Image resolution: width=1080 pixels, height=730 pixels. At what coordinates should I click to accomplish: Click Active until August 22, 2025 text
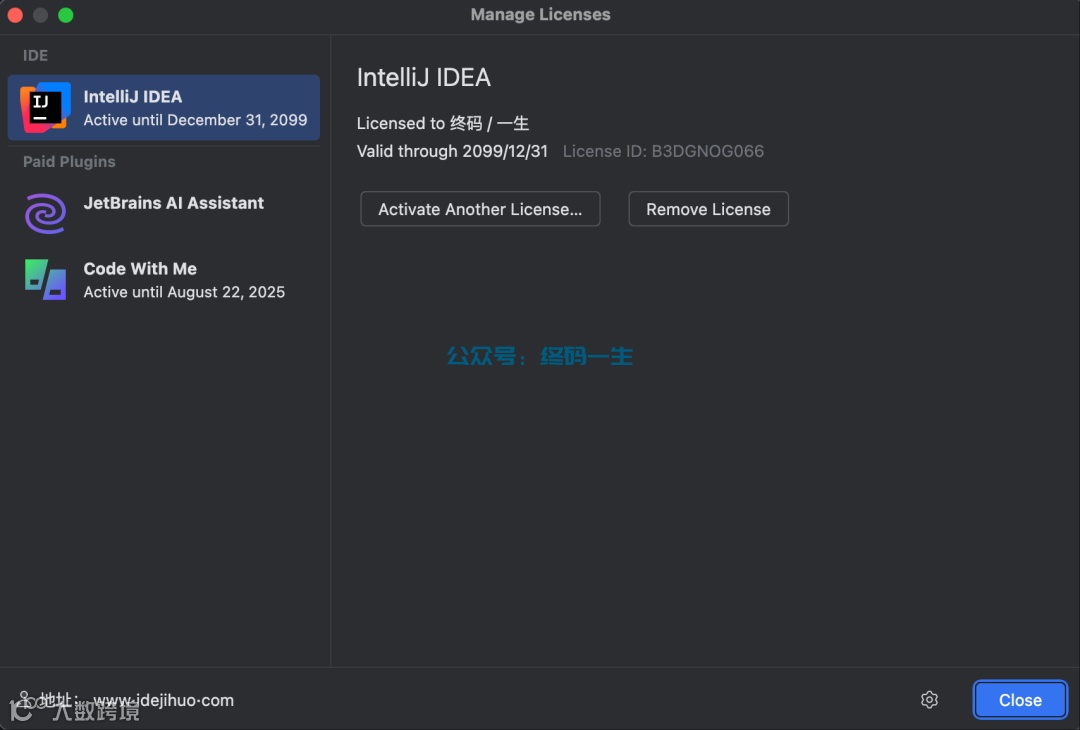click(x=184, y=292)
